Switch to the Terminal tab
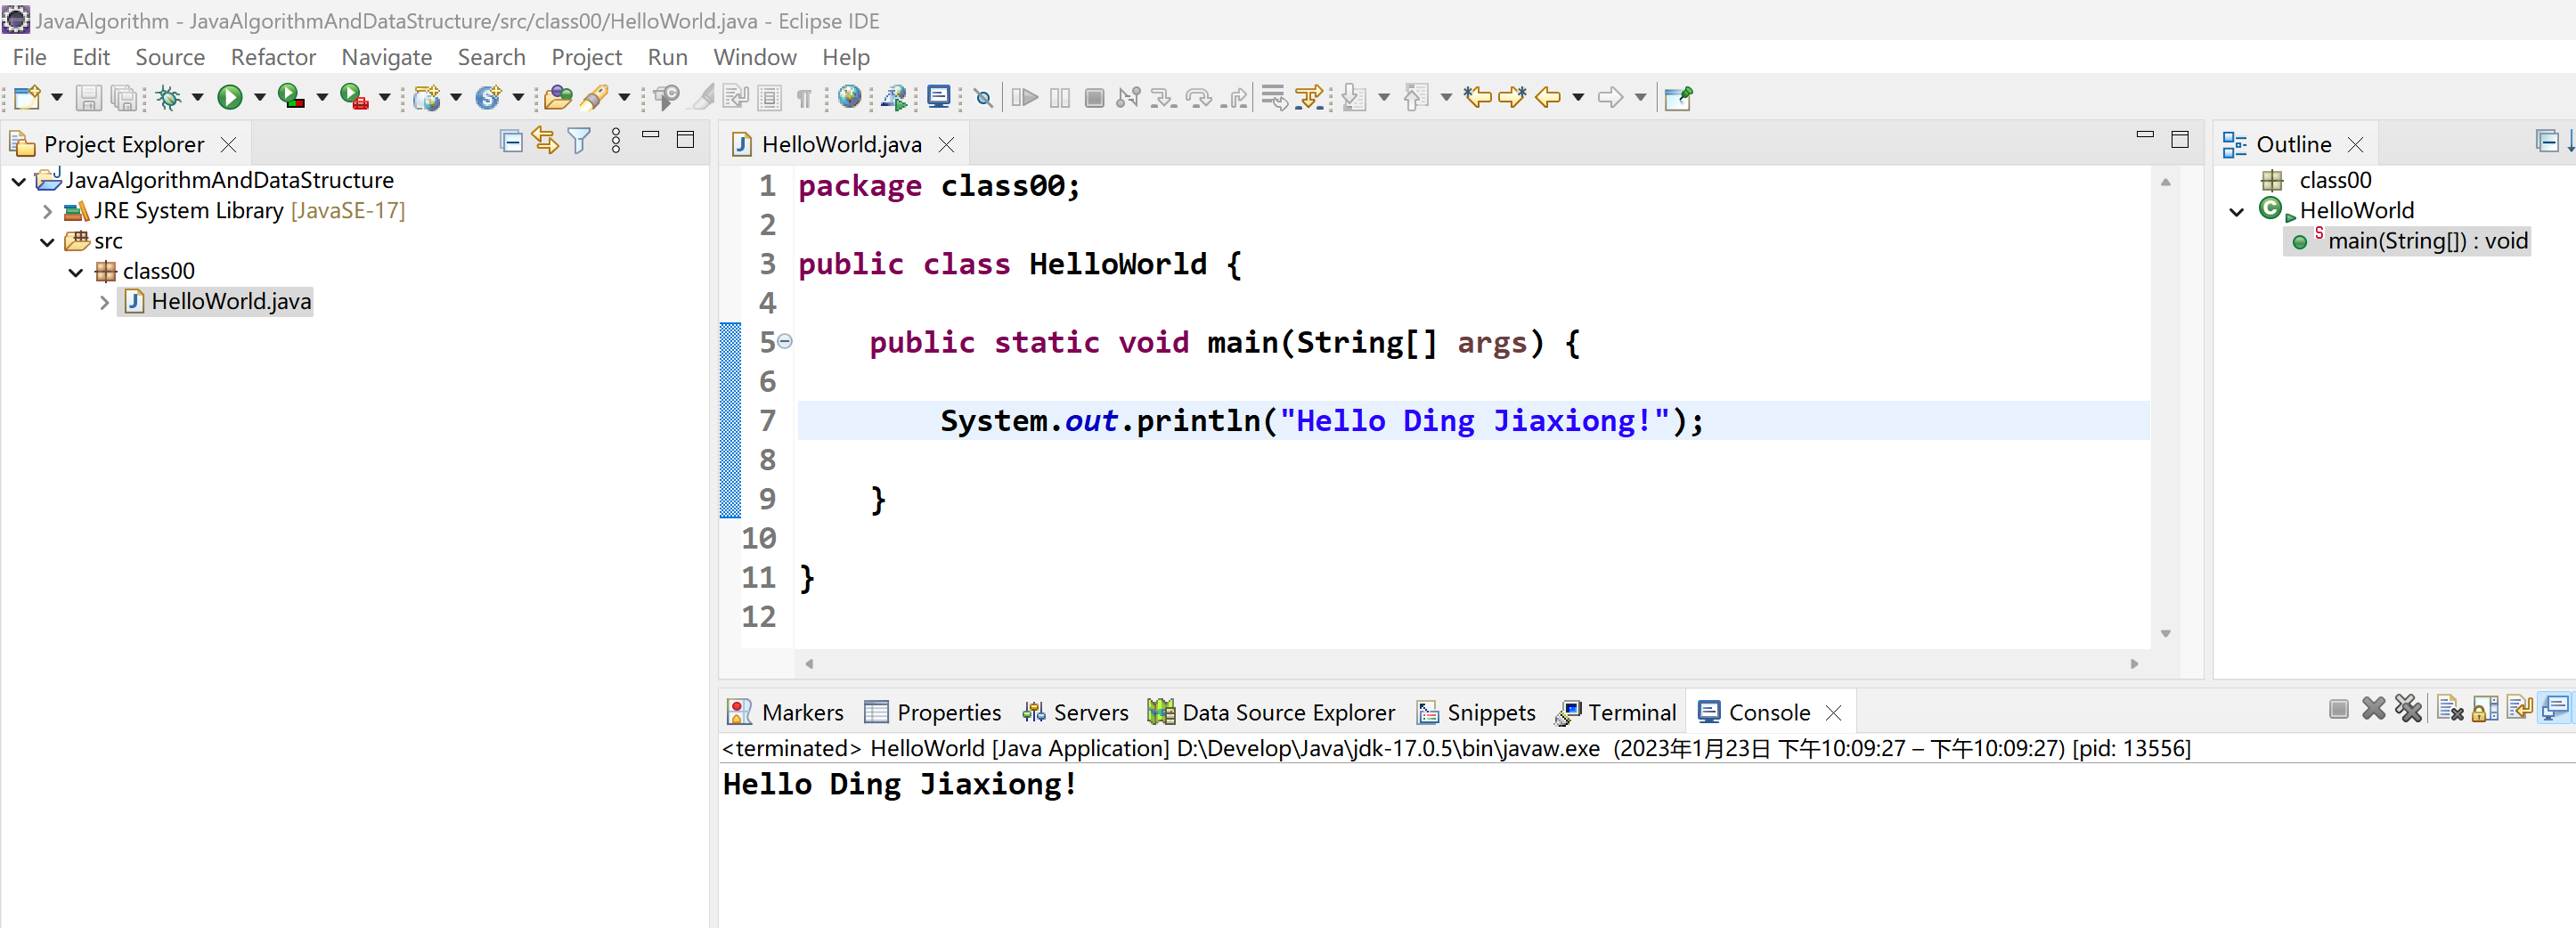The width and height of the screenshot is (2576, 928). [1616, 712]
